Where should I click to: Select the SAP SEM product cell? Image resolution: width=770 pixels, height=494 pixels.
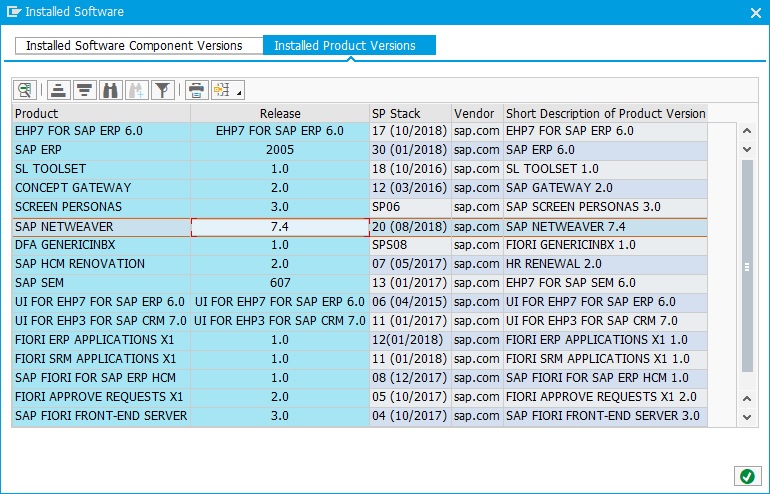click(101, 283)
